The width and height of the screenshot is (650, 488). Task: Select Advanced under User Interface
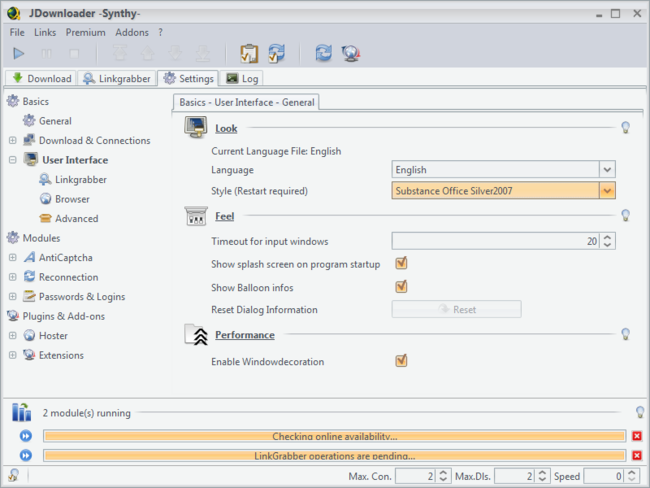tap(77, 219)
